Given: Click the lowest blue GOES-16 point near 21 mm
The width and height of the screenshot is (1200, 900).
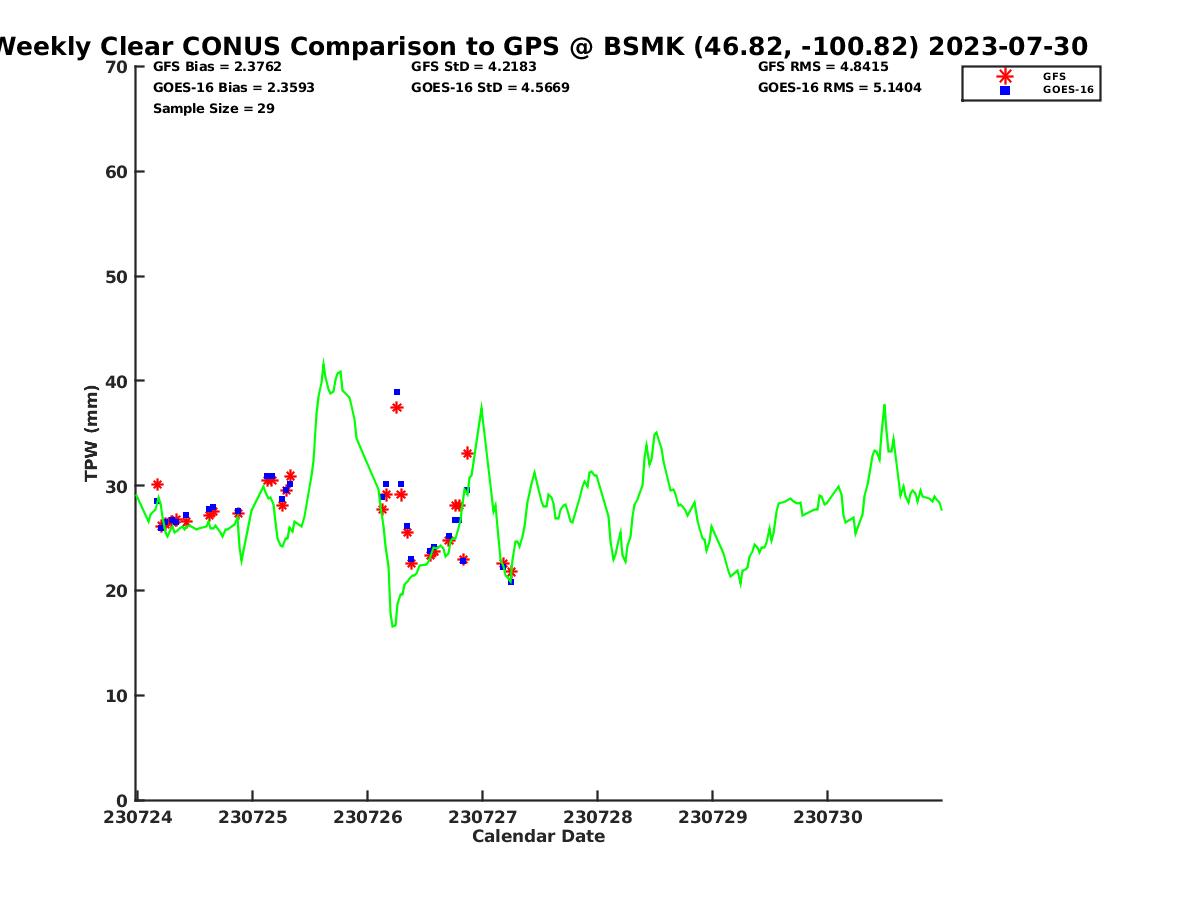Looking at the screenshot, I should click(511, 581).
